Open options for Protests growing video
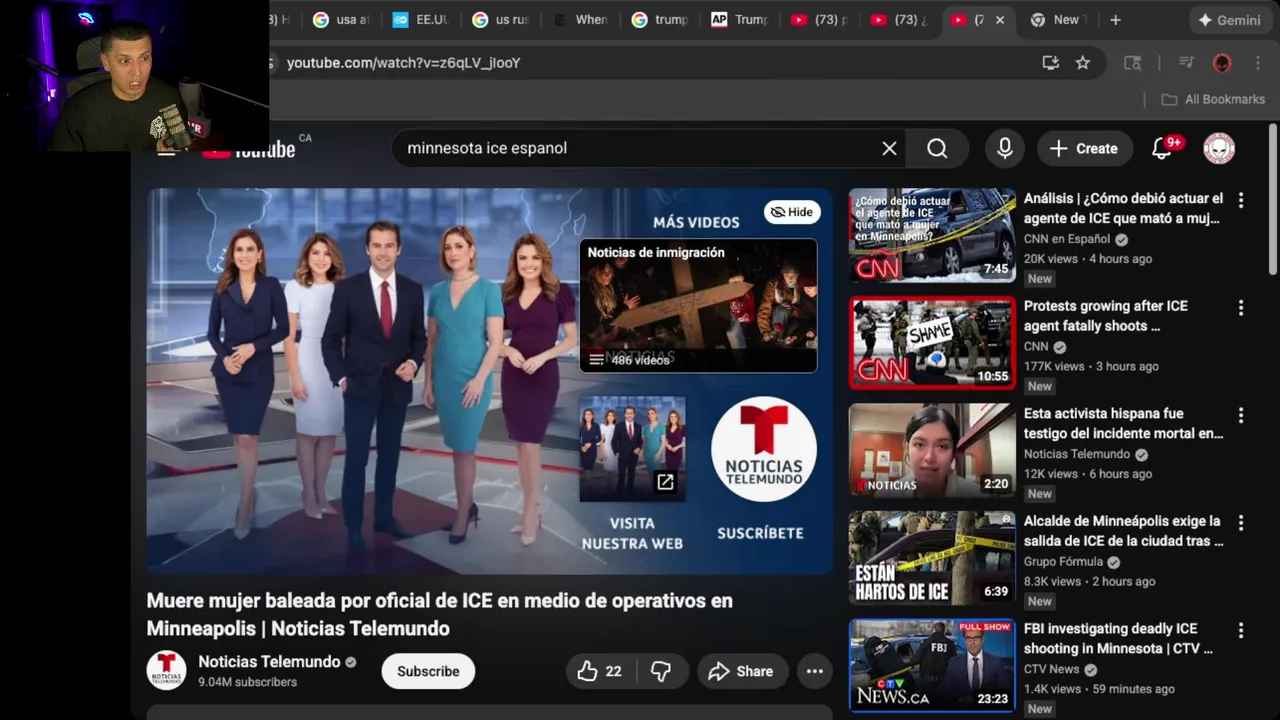This screenshot has height=720, width=1280. pyautogui.click(x=1241, y=308)
